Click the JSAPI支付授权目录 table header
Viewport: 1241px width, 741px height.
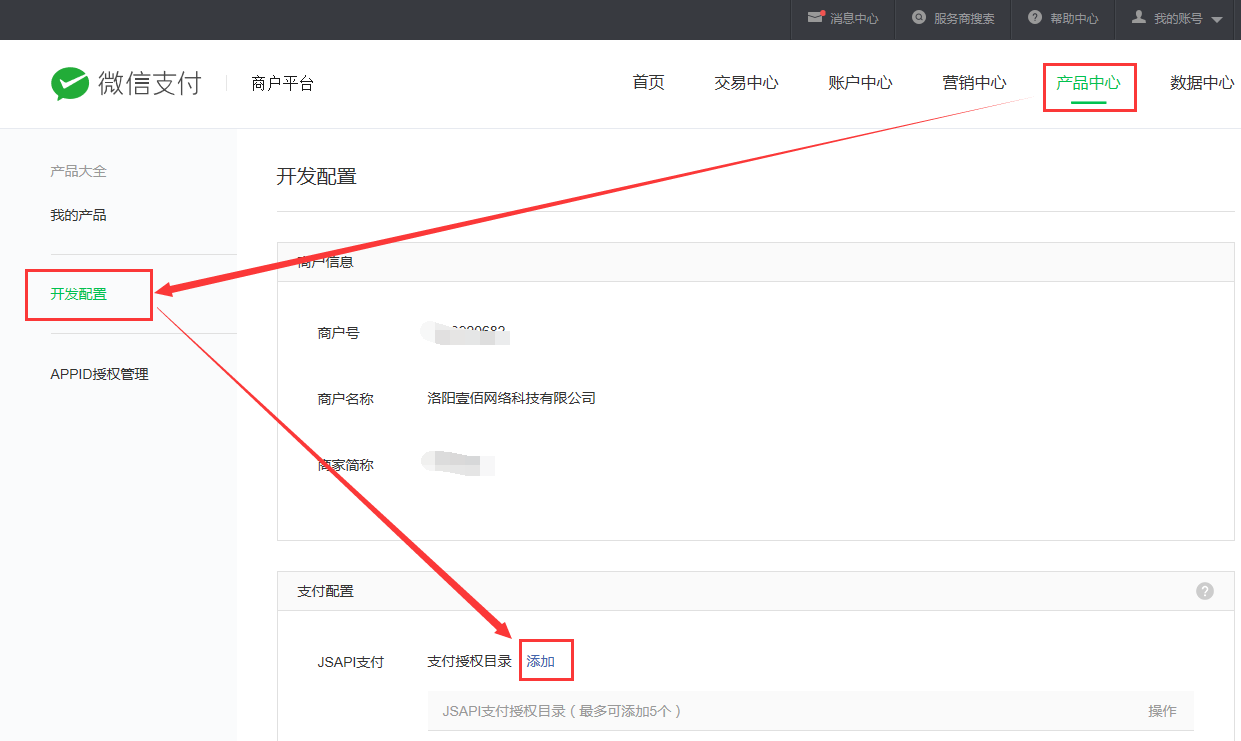[561, 711]
